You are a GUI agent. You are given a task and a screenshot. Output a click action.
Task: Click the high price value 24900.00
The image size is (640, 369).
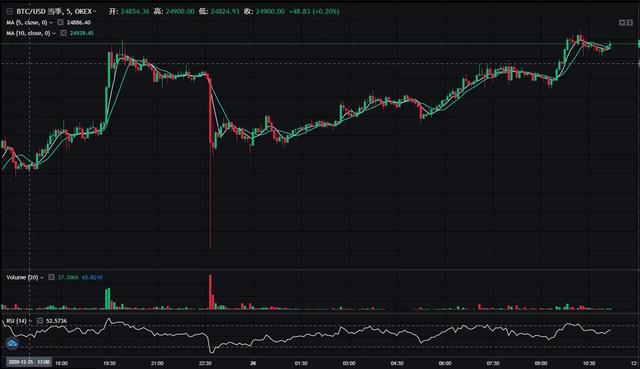[x=180, y=11]
